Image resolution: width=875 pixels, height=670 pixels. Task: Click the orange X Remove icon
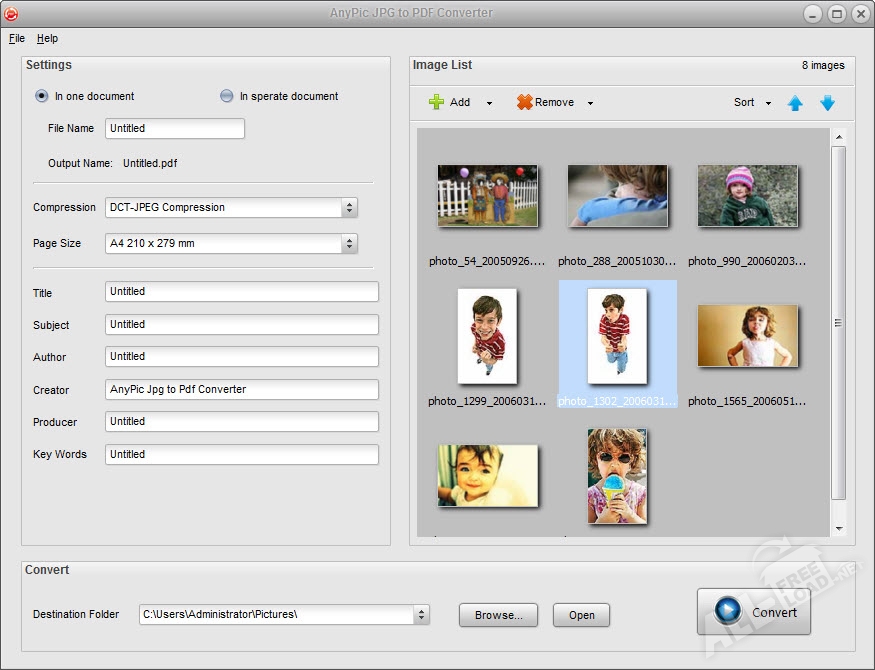pyautogui.click(x=525, y=102)
